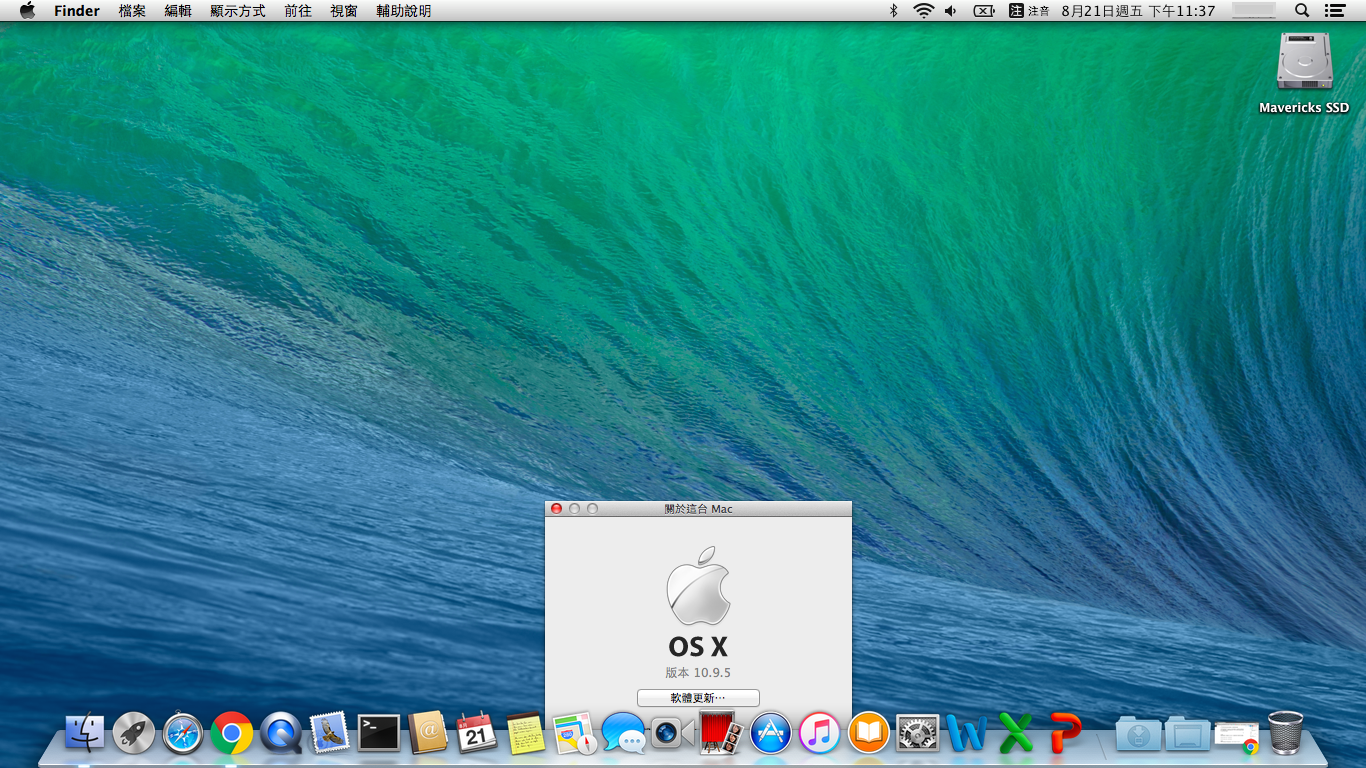Open Notification Center list icon
This screenshot has width=1366, height=768.
1334,11
